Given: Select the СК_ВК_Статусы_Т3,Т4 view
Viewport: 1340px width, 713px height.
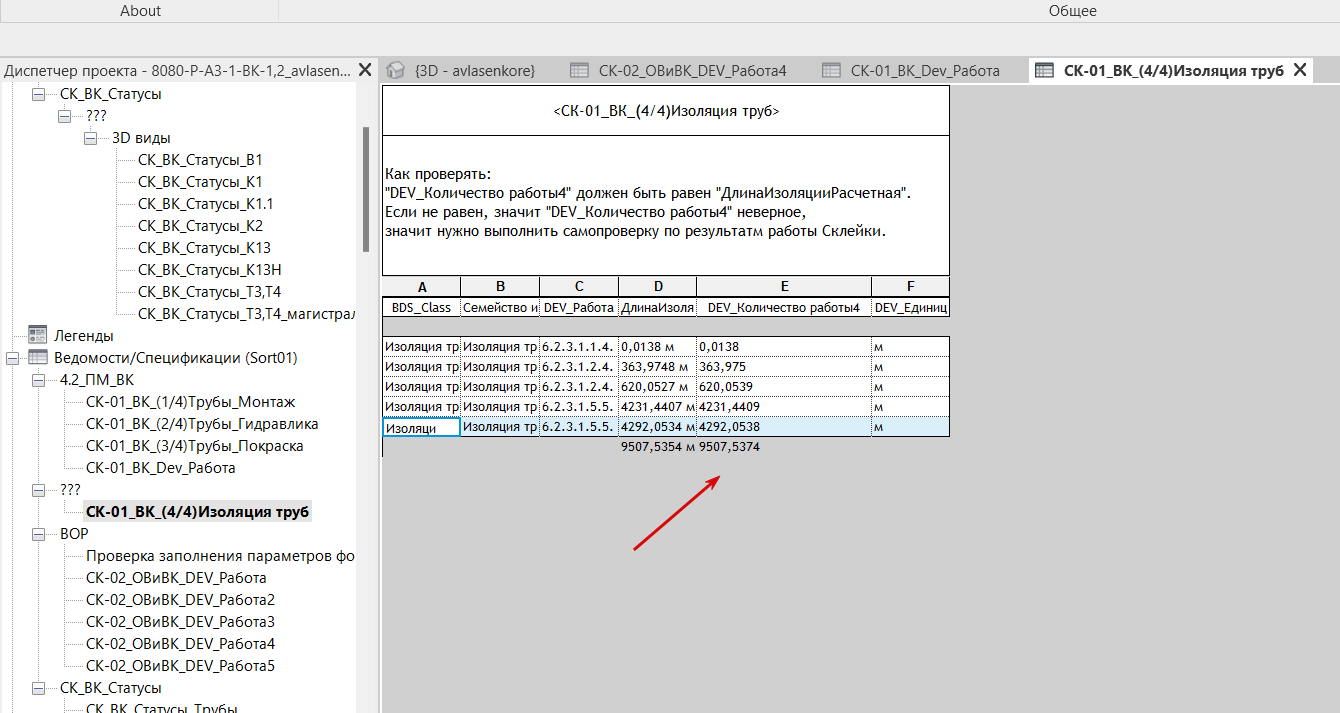Looking at the screenshot, I should click(209, 291).
